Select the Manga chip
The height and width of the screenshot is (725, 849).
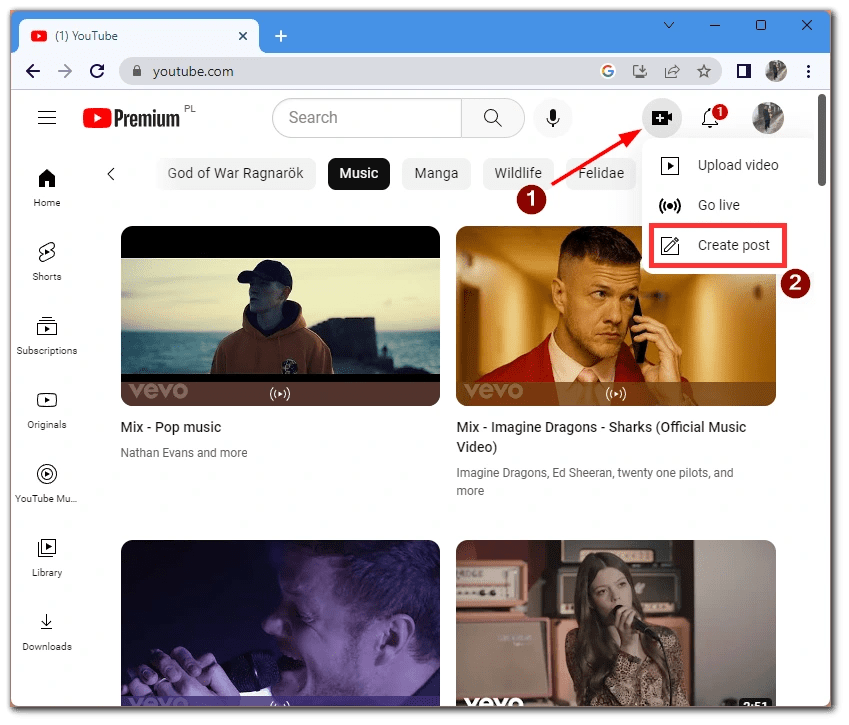click(436, 173)
